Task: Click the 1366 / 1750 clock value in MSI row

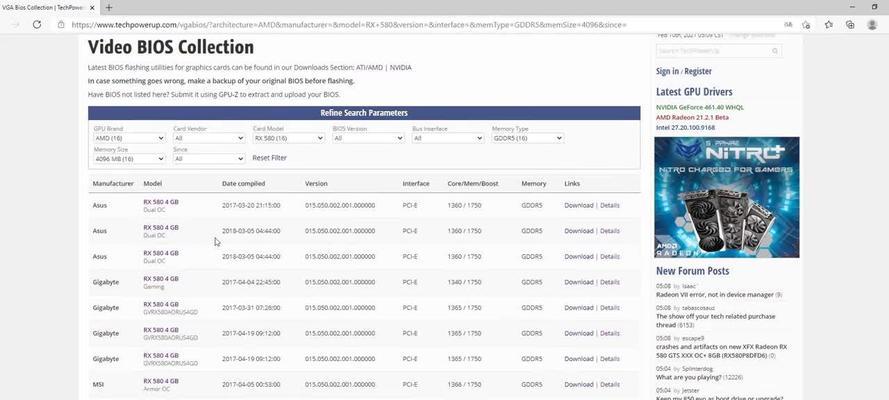Action: click(464, 384)
